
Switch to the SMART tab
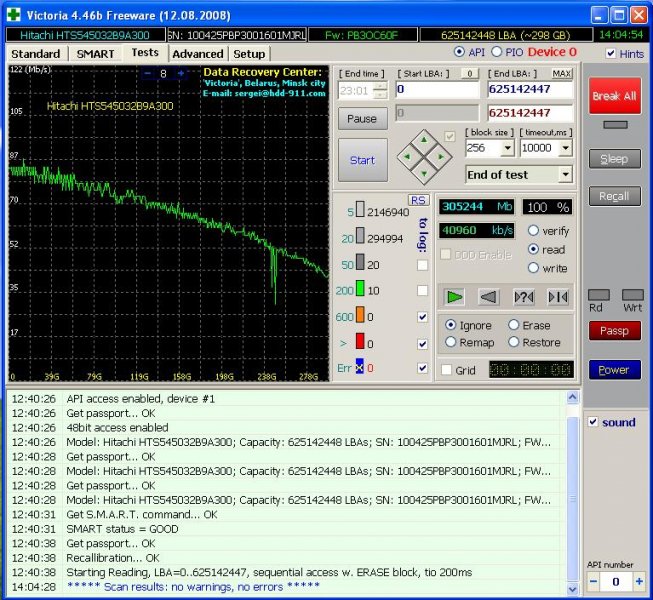(95, 53)
